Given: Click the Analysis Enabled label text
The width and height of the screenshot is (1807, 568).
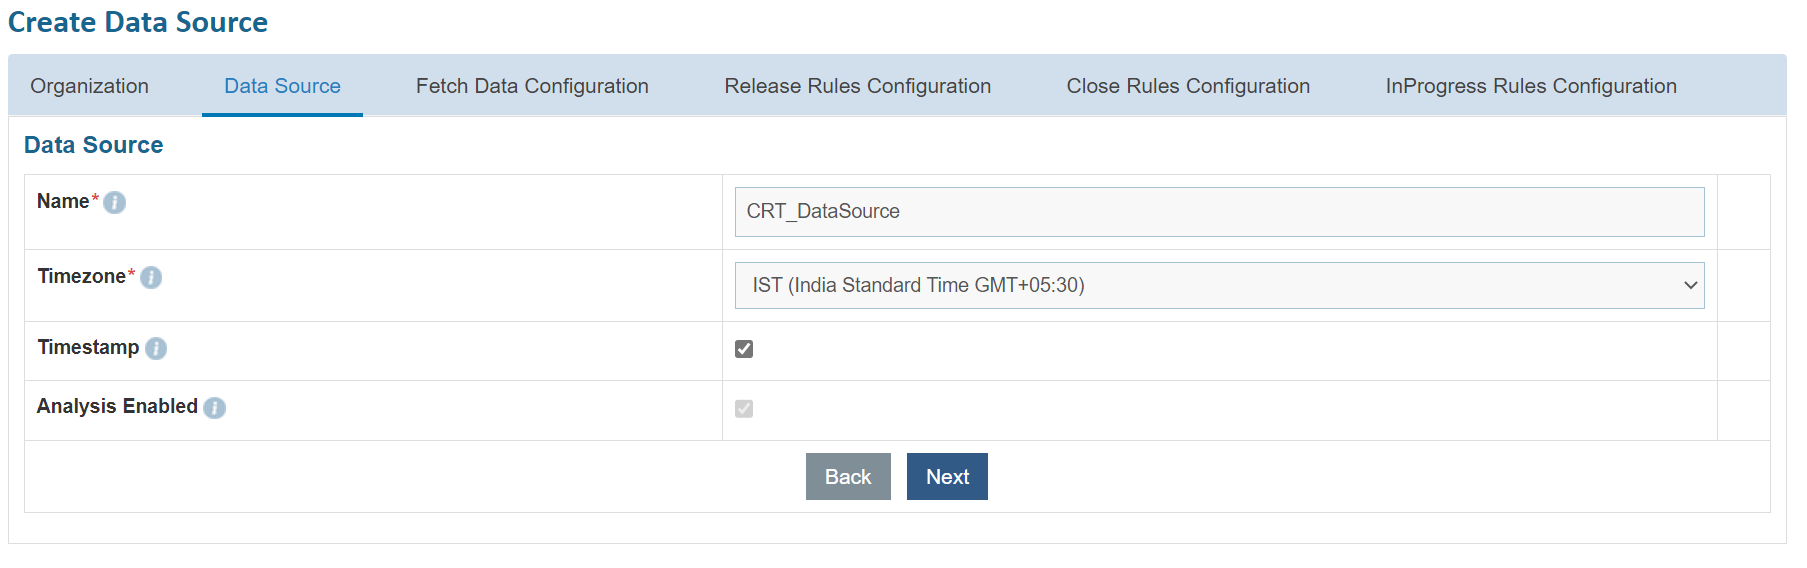Looking at the screenshot, I should (x=117, y=407).
